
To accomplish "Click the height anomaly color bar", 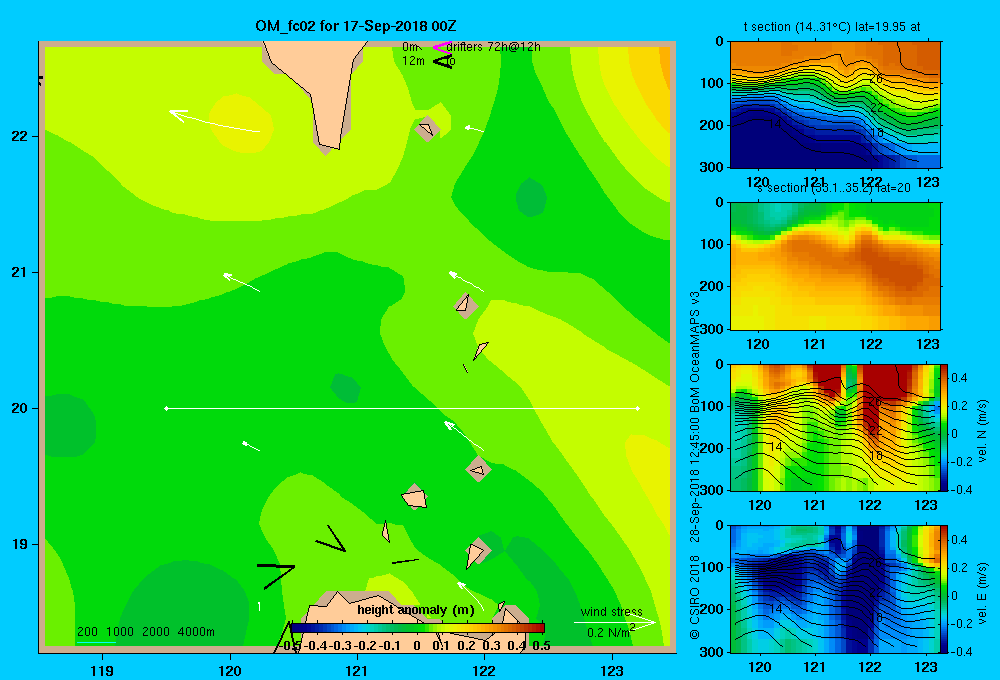I will pos(417,628).
